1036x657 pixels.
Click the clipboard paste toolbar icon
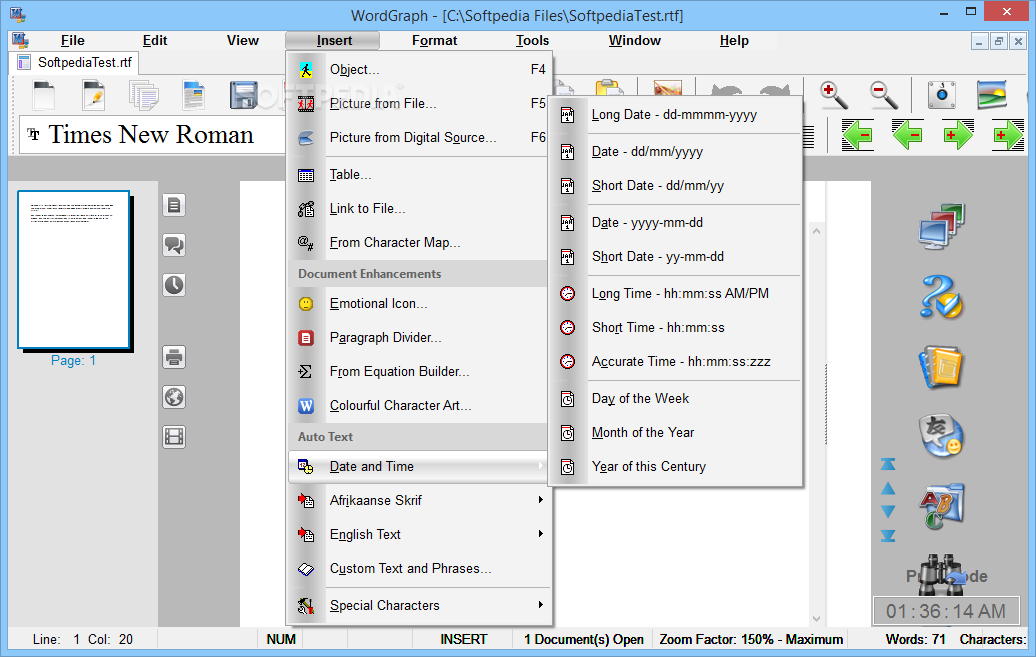coord(609,88)
